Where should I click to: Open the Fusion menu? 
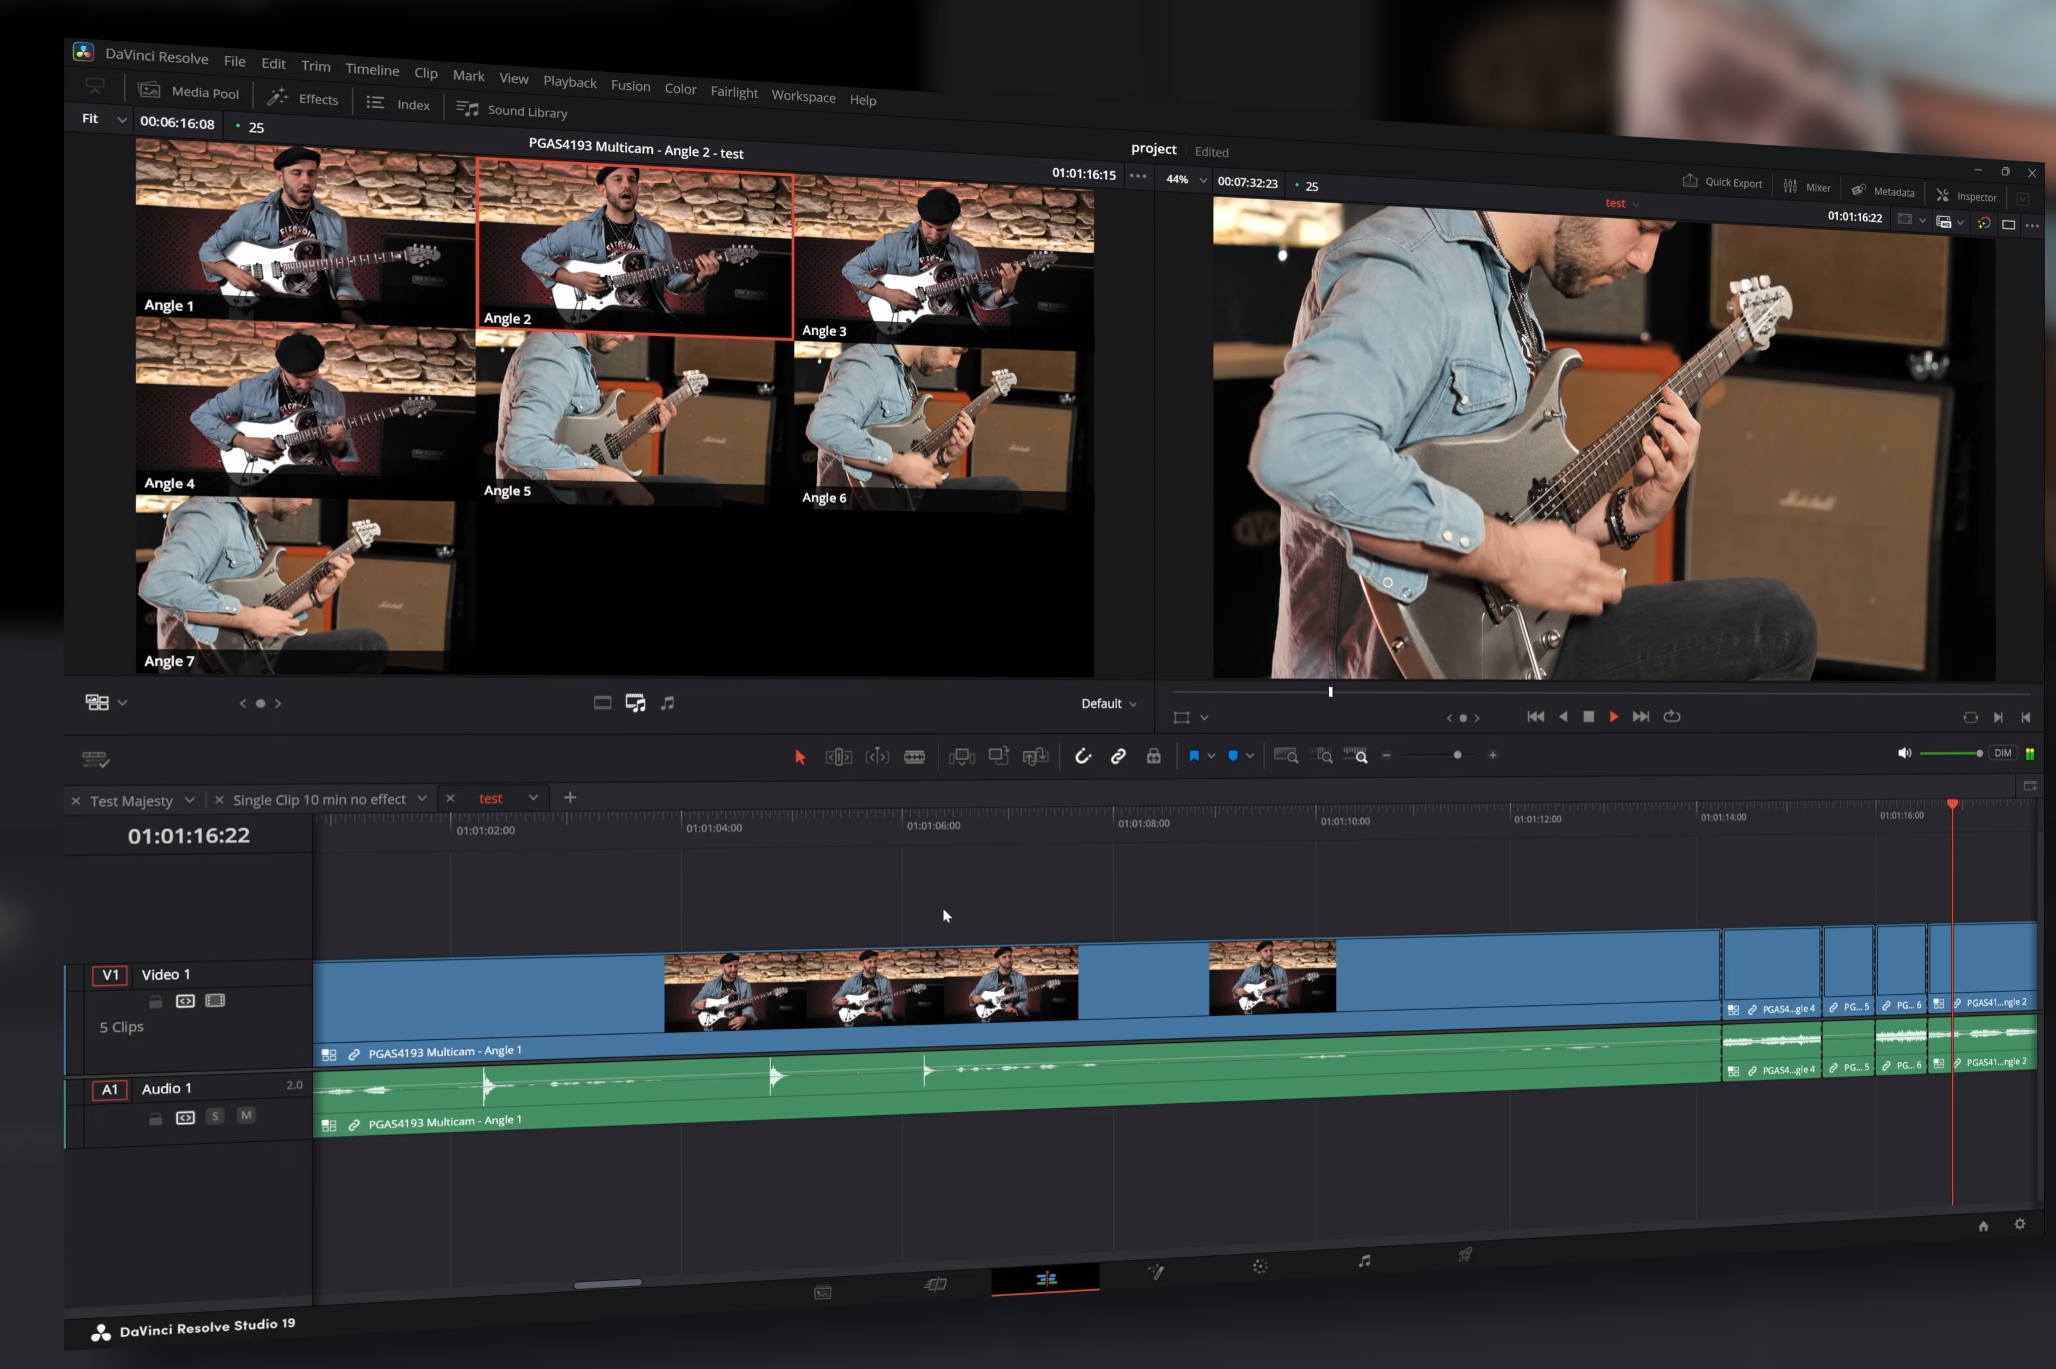point(630,86)
